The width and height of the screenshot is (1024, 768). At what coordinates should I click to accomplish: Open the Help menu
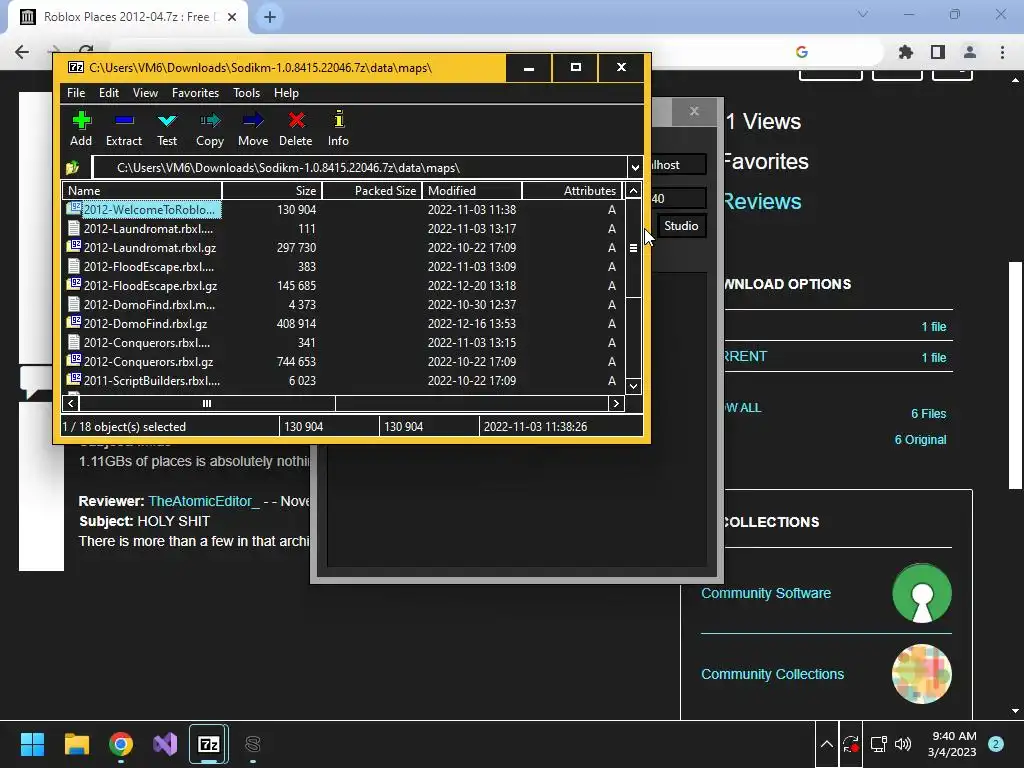[286, 93]
